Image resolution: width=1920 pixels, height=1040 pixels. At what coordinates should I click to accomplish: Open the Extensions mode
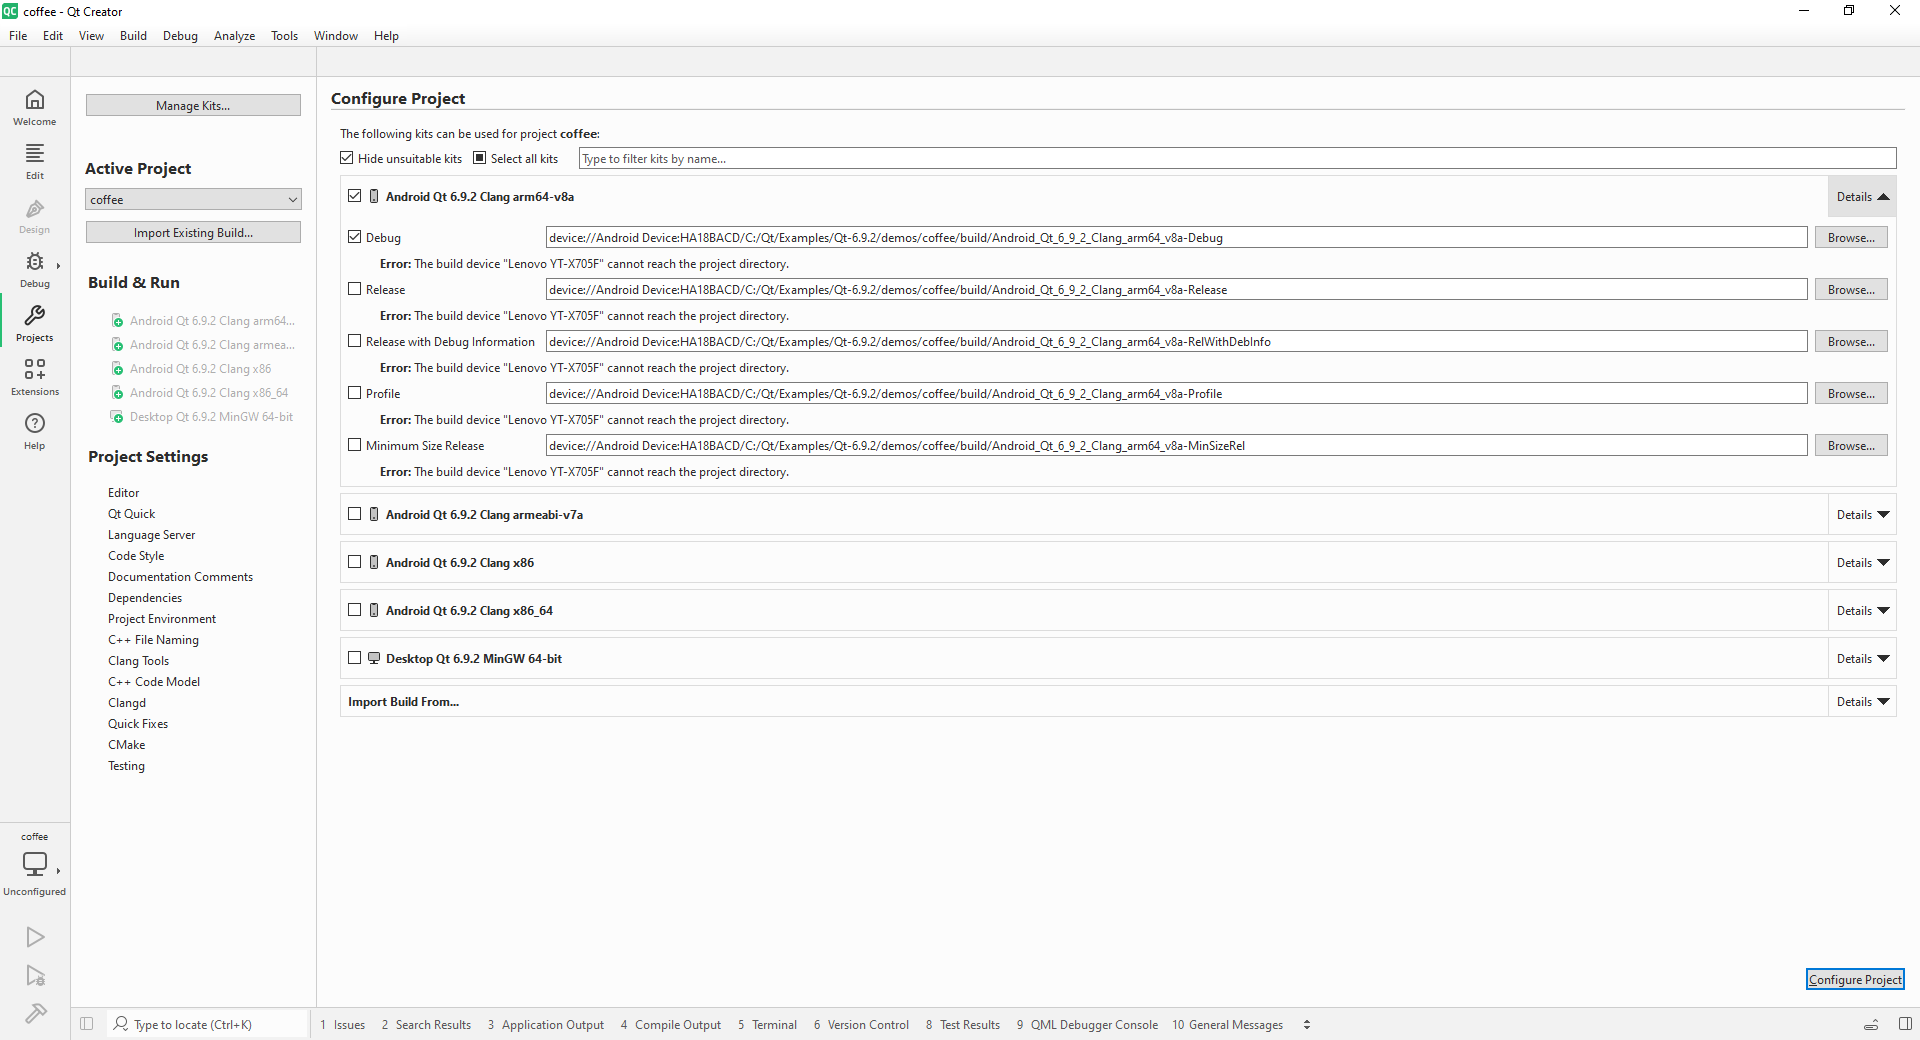[35, 377]
